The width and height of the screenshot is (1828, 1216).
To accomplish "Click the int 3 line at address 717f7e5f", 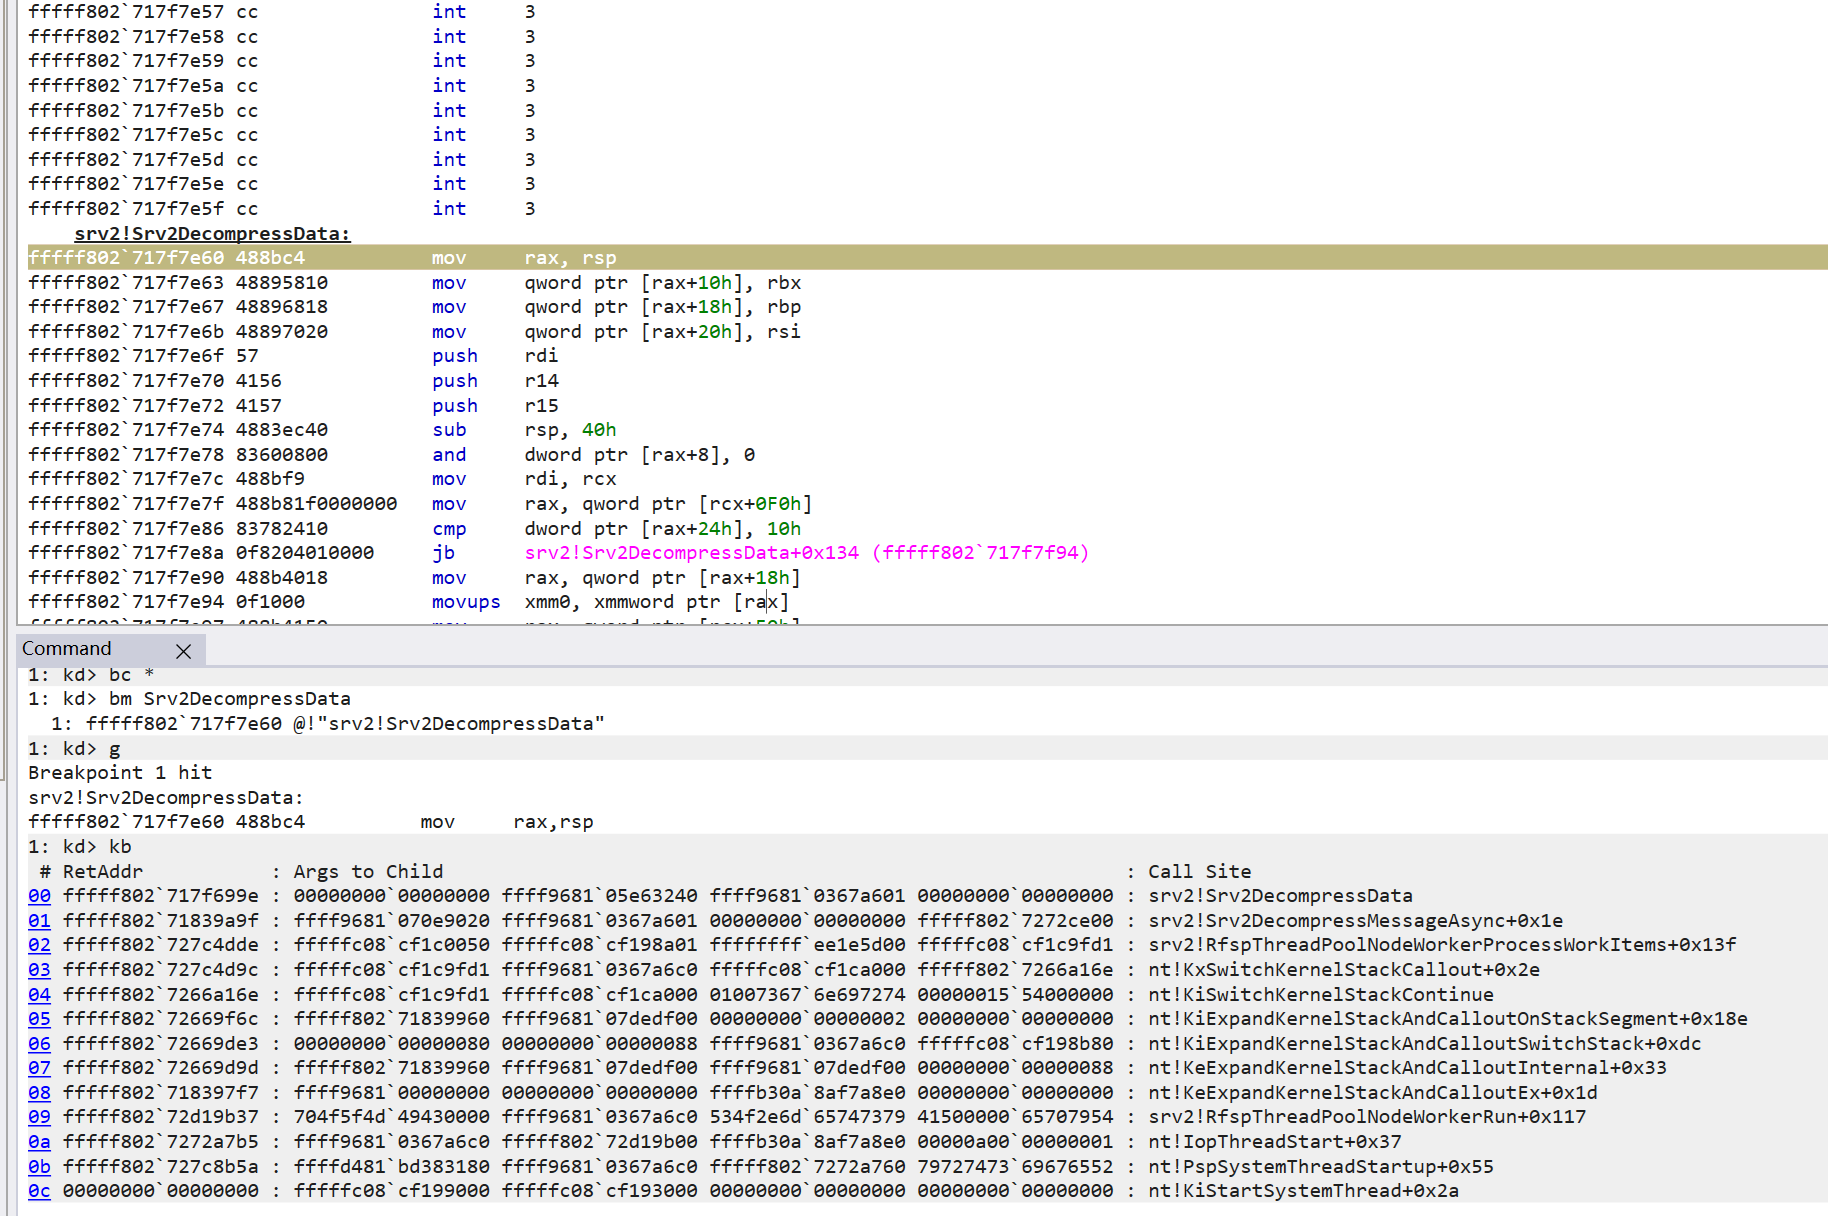I will click(x=282, y=209).
